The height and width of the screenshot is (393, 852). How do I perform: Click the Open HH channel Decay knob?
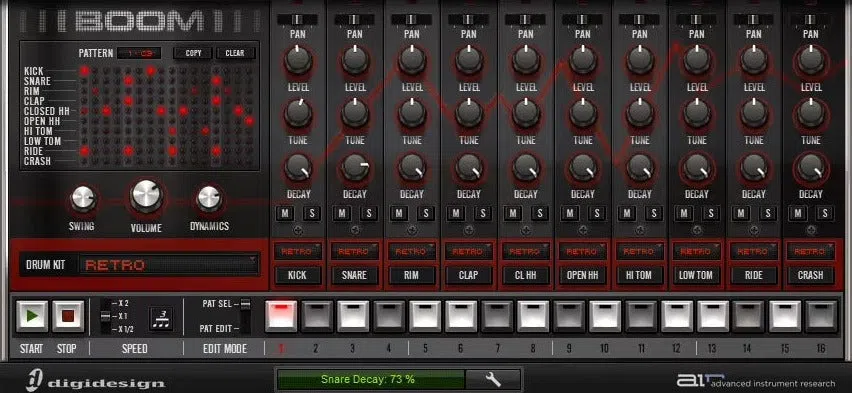click(x=583, y=167)
